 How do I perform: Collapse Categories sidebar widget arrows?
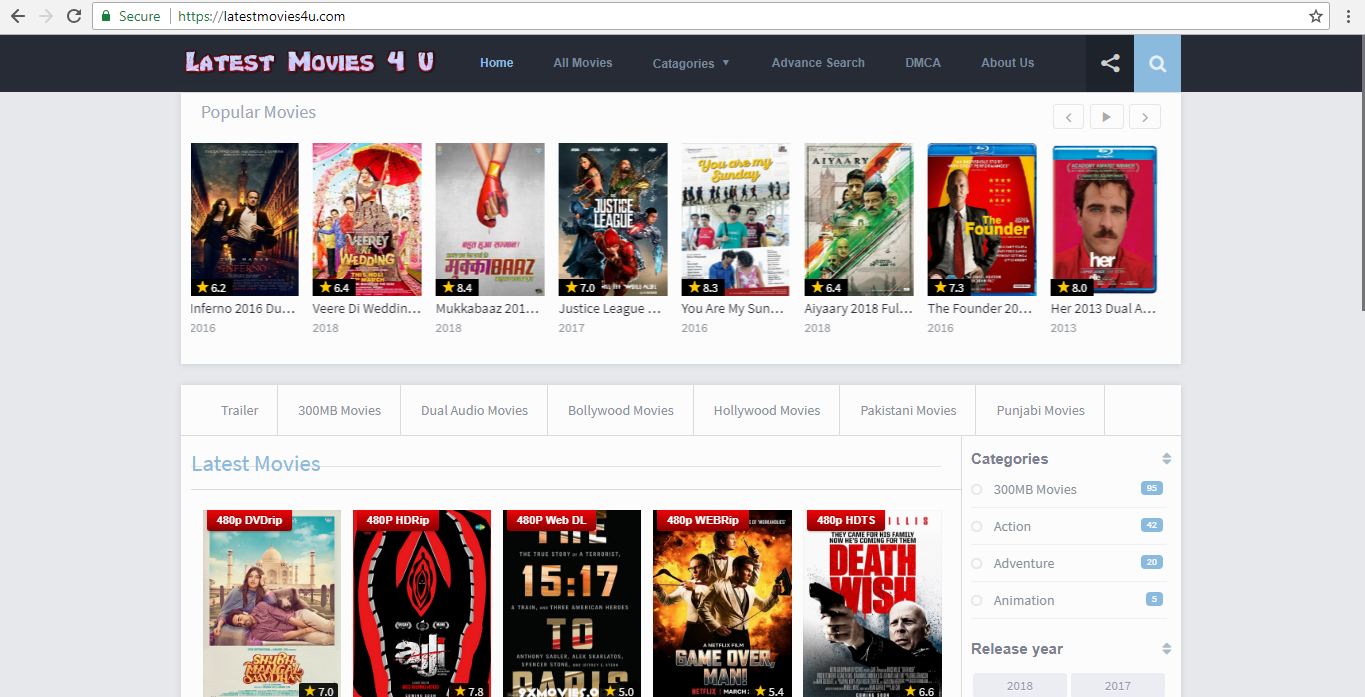pos(1166,459)
